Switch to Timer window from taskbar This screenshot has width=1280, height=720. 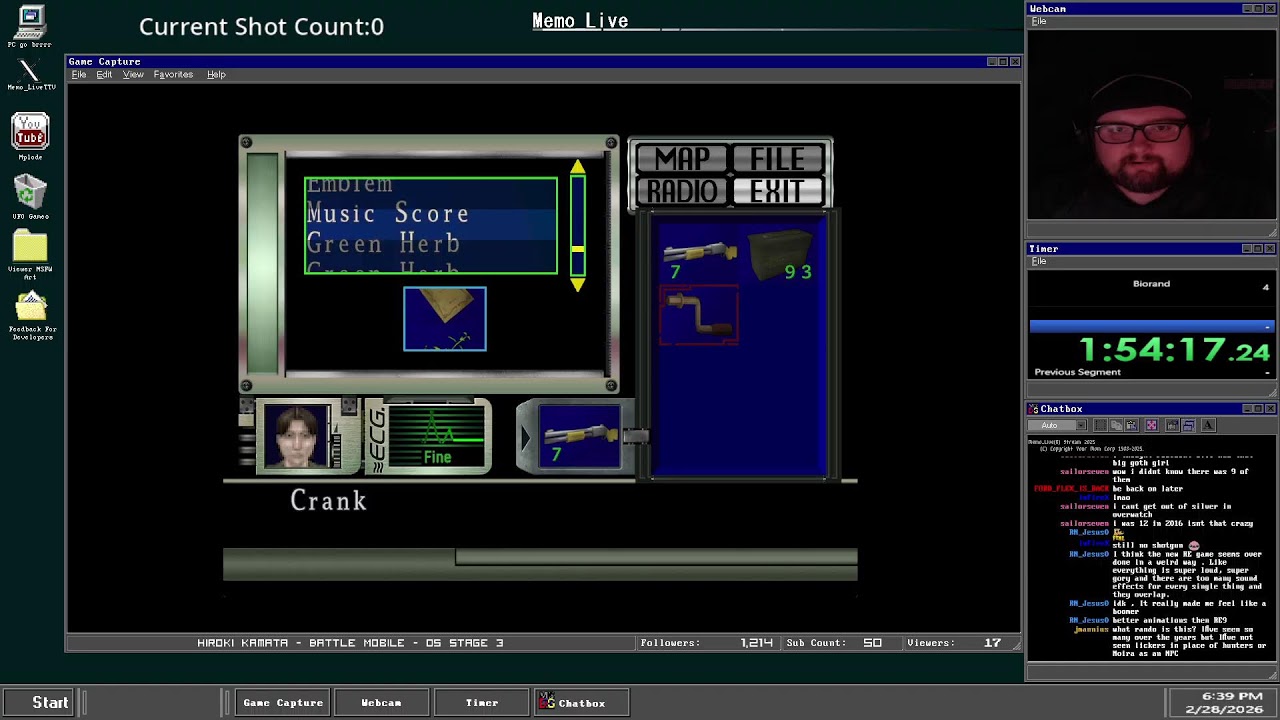(481, 703)
